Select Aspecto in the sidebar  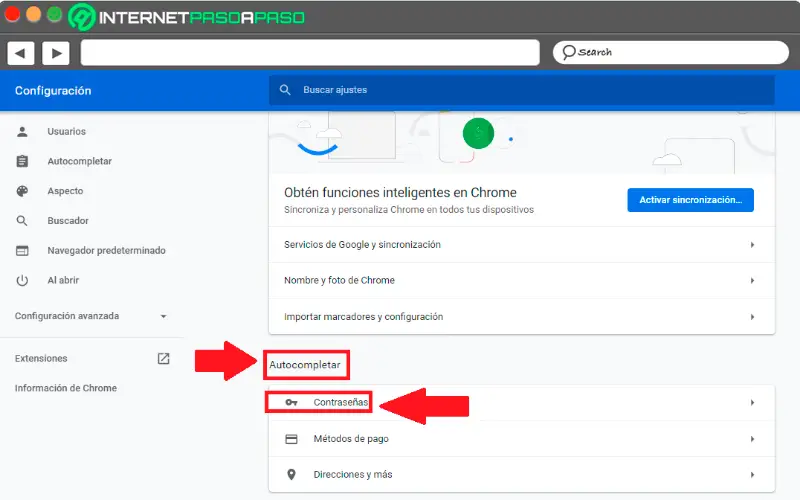65,191
